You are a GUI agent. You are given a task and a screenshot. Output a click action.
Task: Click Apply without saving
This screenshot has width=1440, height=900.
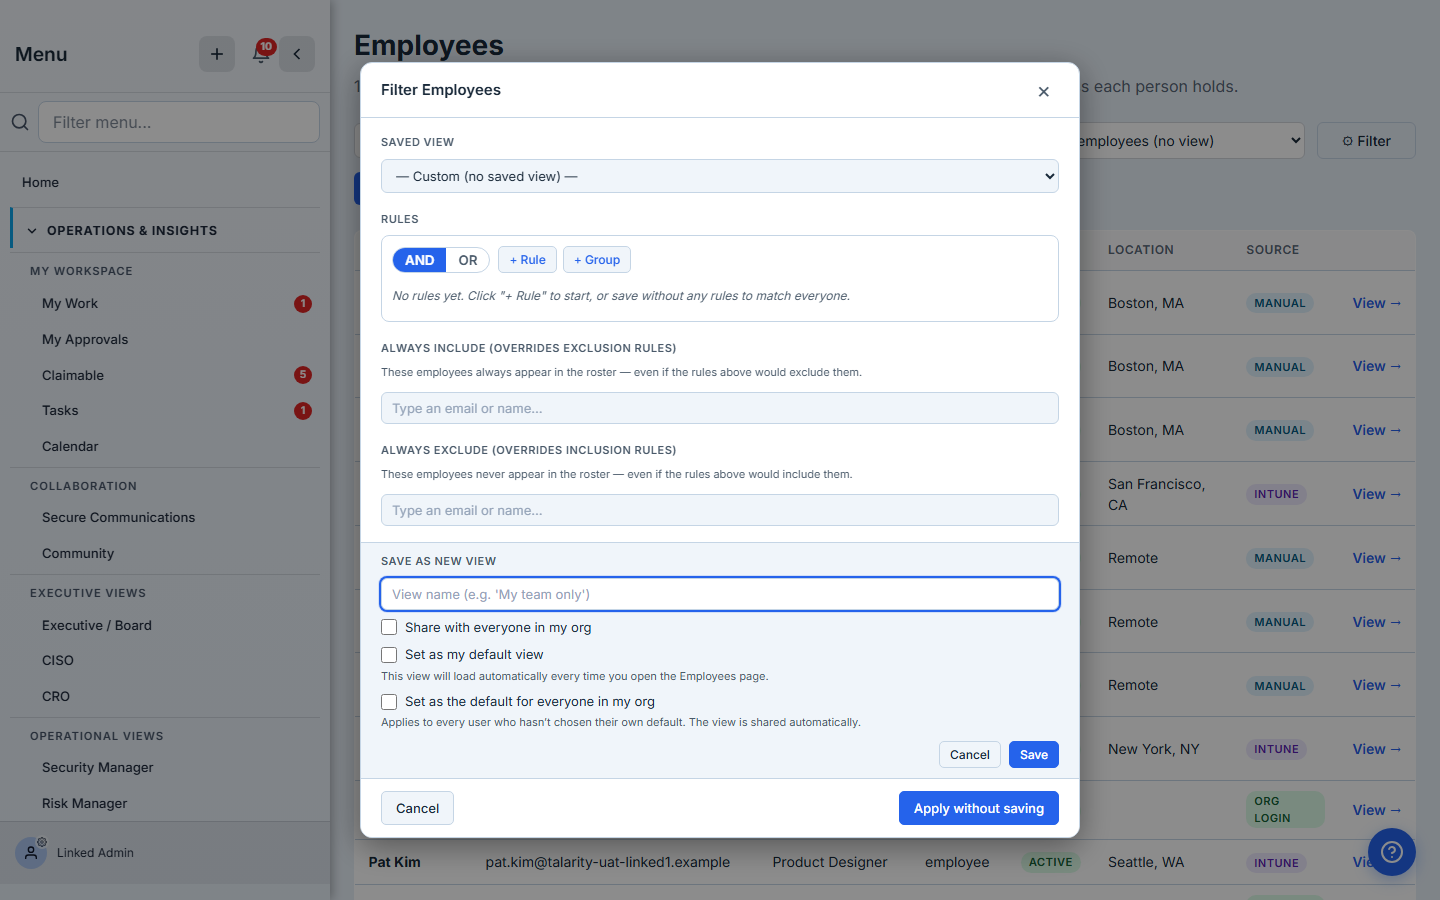(x=979, y=808)
